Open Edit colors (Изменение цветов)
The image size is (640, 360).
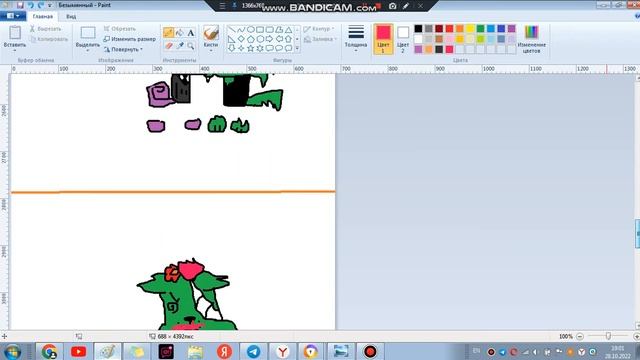click(x=531, y=39)
